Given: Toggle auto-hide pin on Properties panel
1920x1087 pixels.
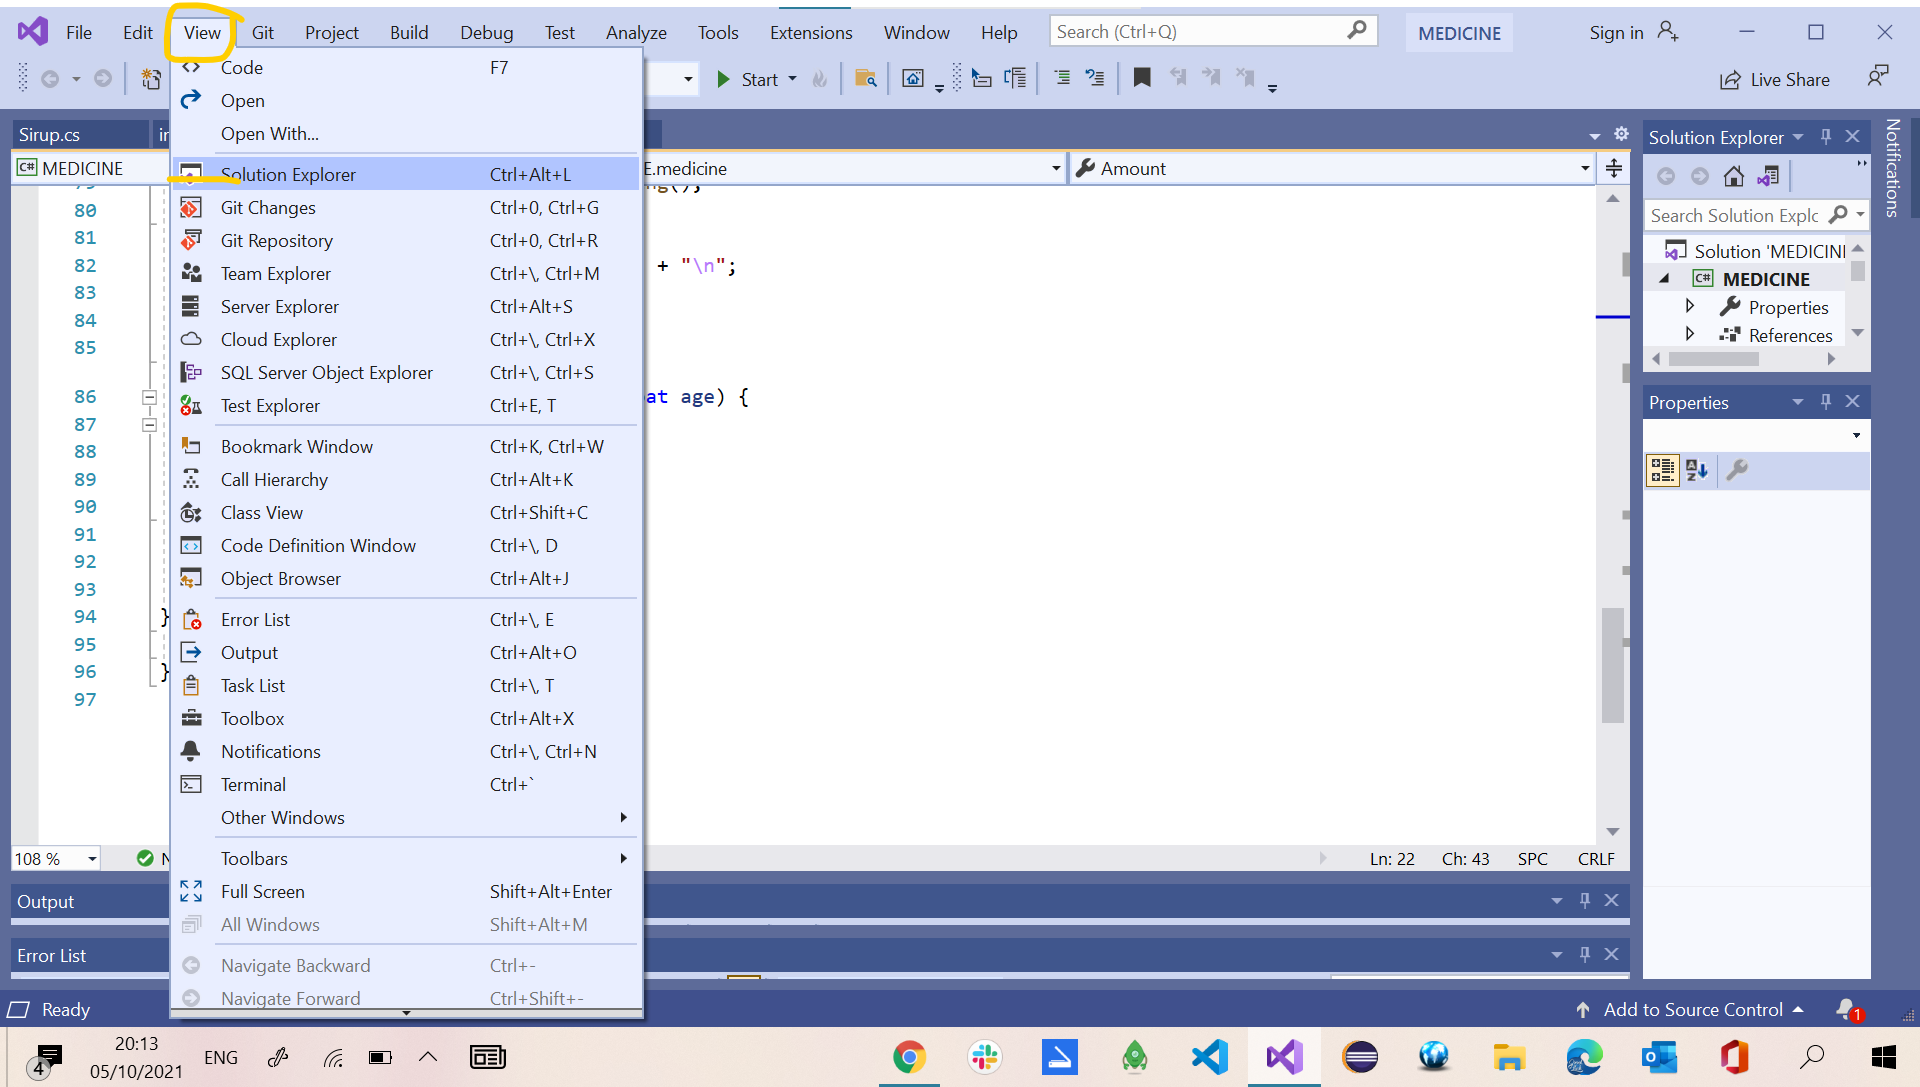Looking at the screenshot, I should pyautogui.click(x=1826, y=402).
